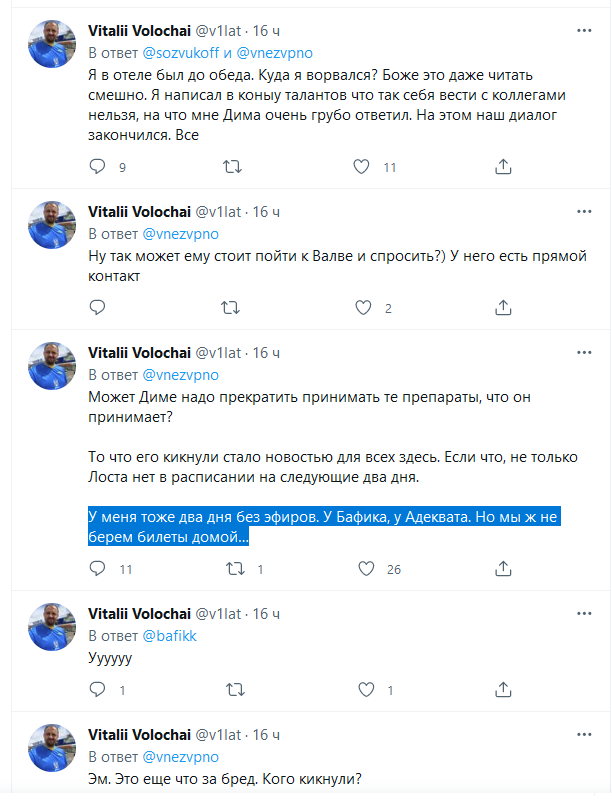The width and height of the screenshot is (612, 802).
Task: Share the first tweet about the hotel
Action: (503, 167)
